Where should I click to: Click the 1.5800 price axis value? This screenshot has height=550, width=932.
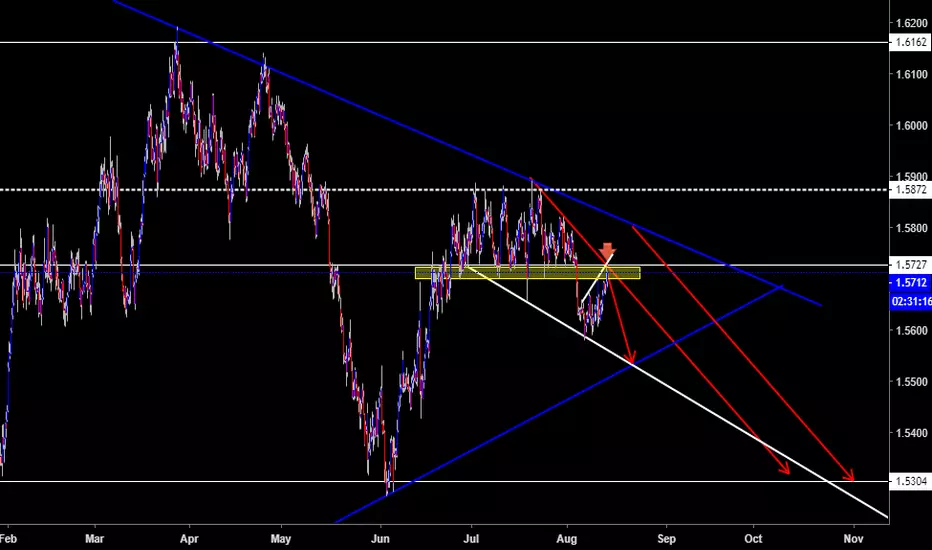tap(911, 228)
